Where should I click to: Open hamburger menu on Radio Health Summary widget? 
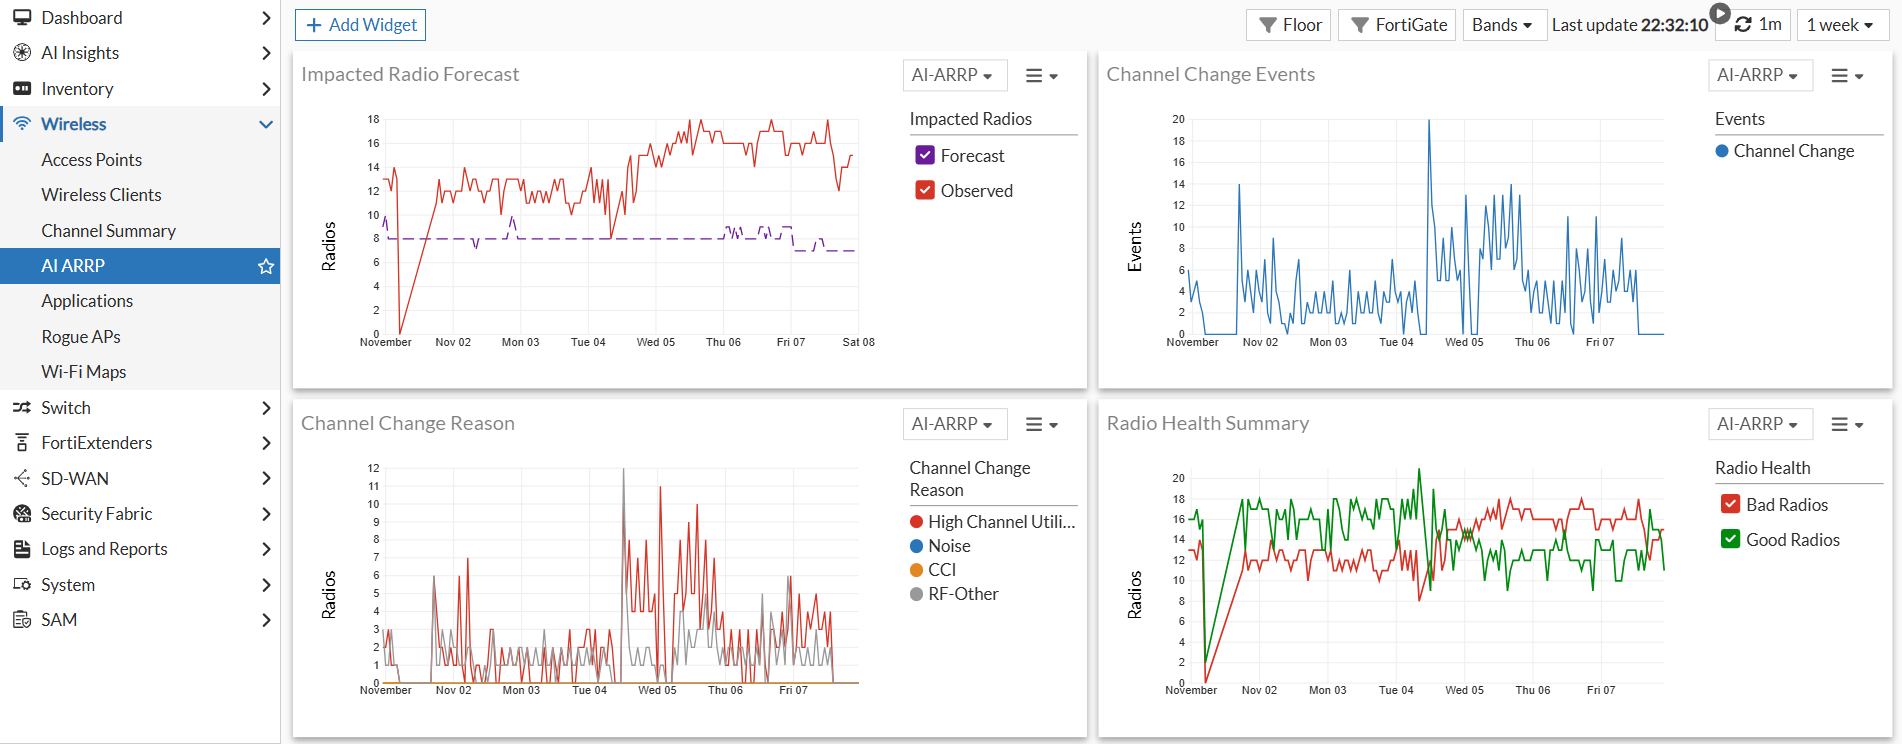(x=1846, y=424)
